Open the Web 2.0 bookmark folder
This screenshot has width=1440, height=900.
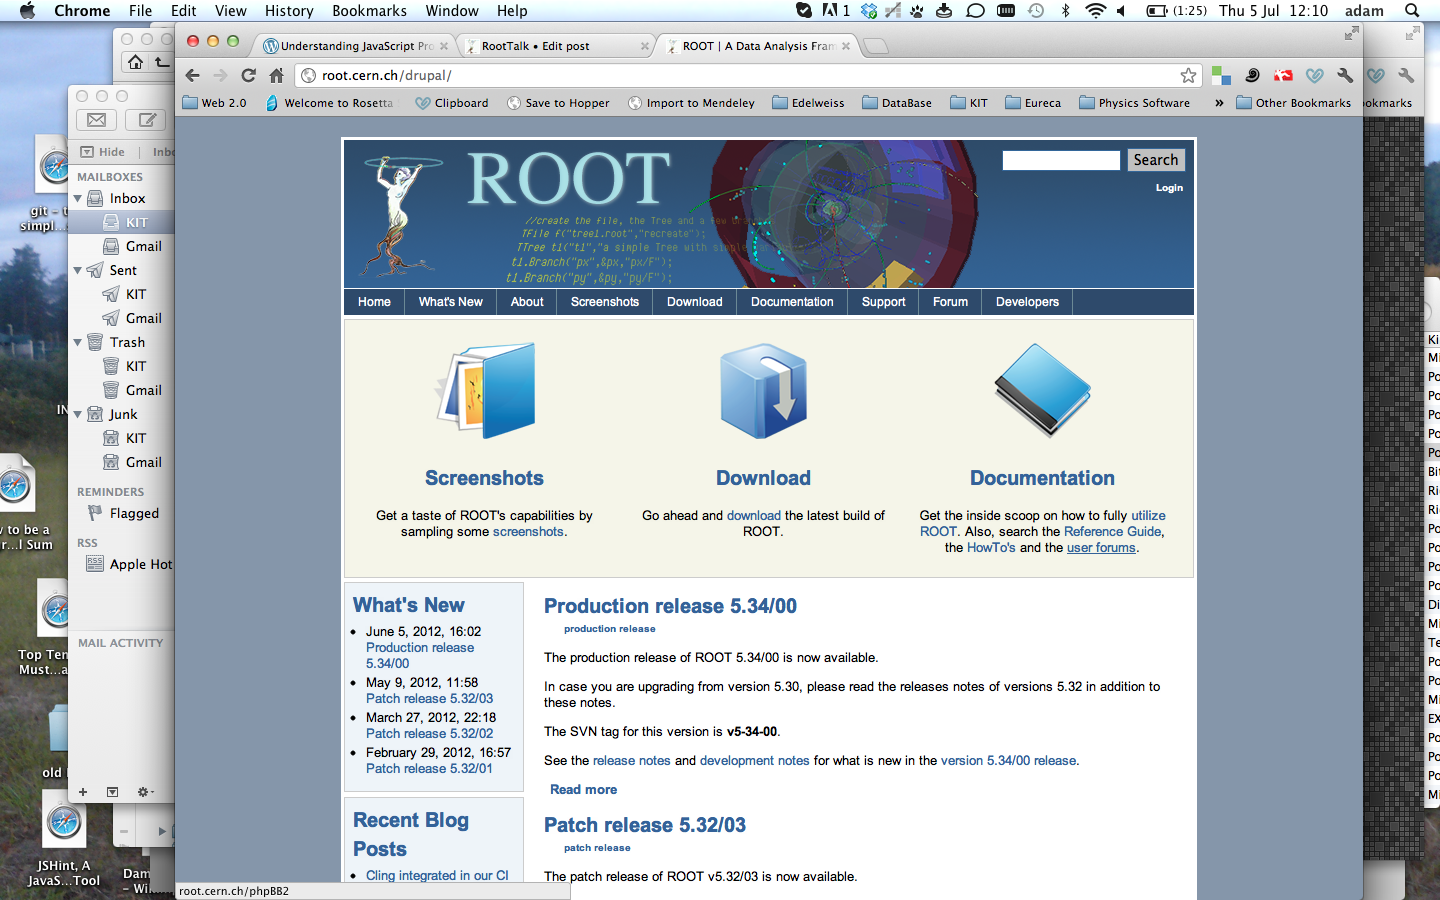[215, 103]
